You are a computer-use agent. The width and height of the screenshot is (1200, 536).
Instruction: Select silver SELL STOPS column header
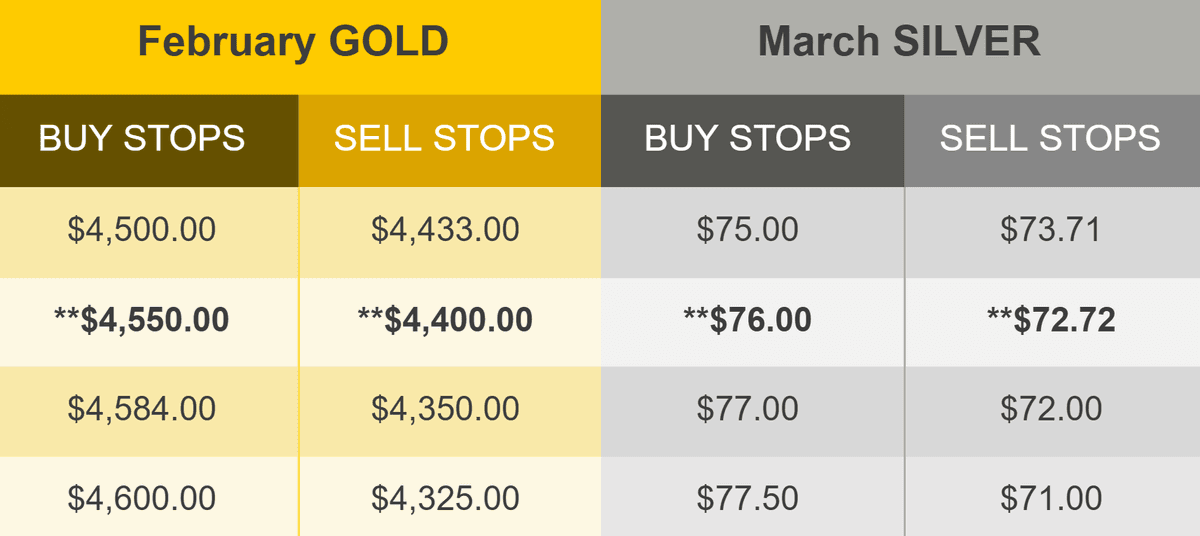tap(1052, 141)
